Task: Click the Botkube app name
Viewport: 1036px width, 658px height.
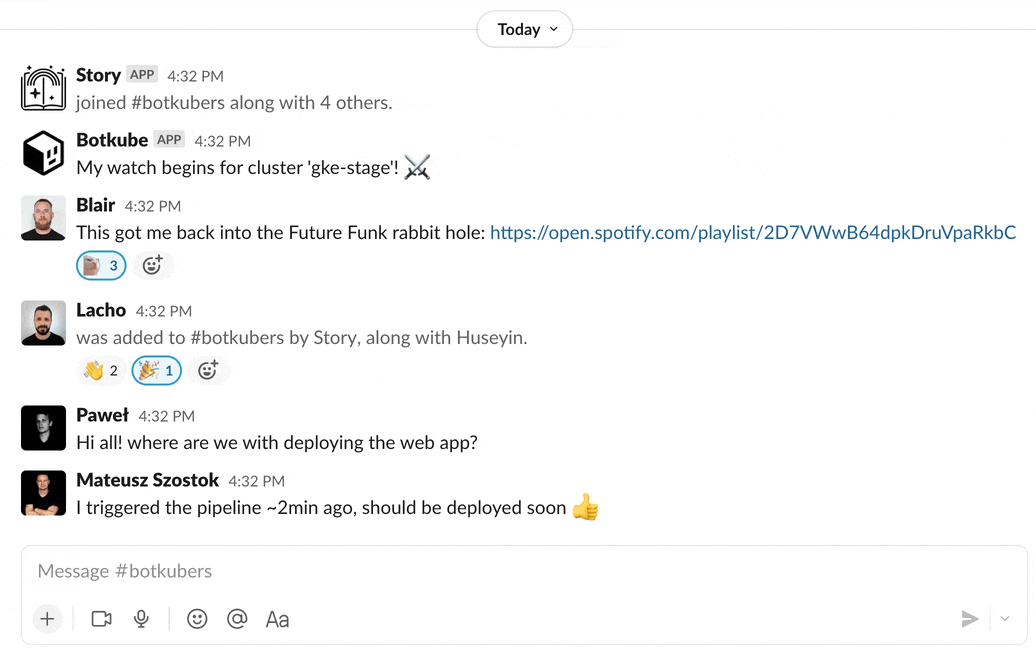Action: pos(112,140)
